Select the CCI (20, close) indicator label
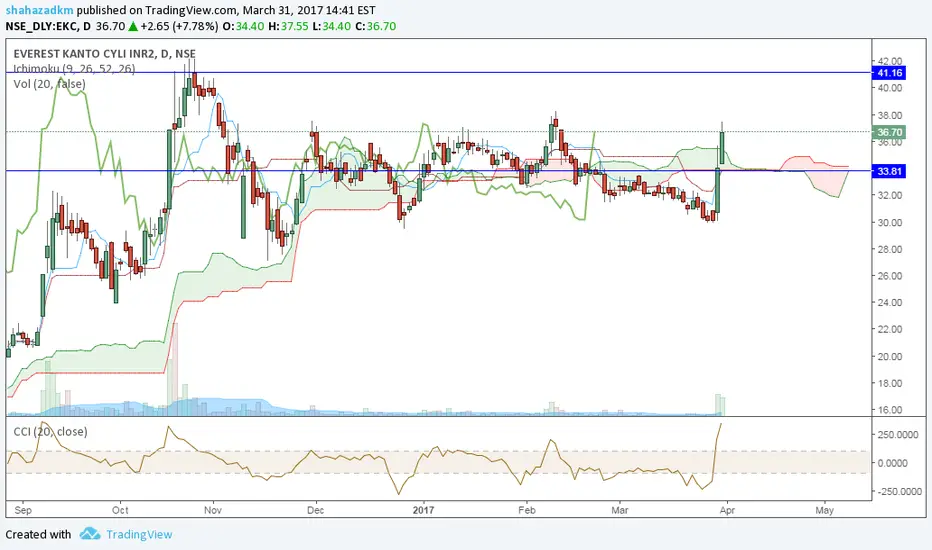Screen dimensions: 932x550 [51, 431]
